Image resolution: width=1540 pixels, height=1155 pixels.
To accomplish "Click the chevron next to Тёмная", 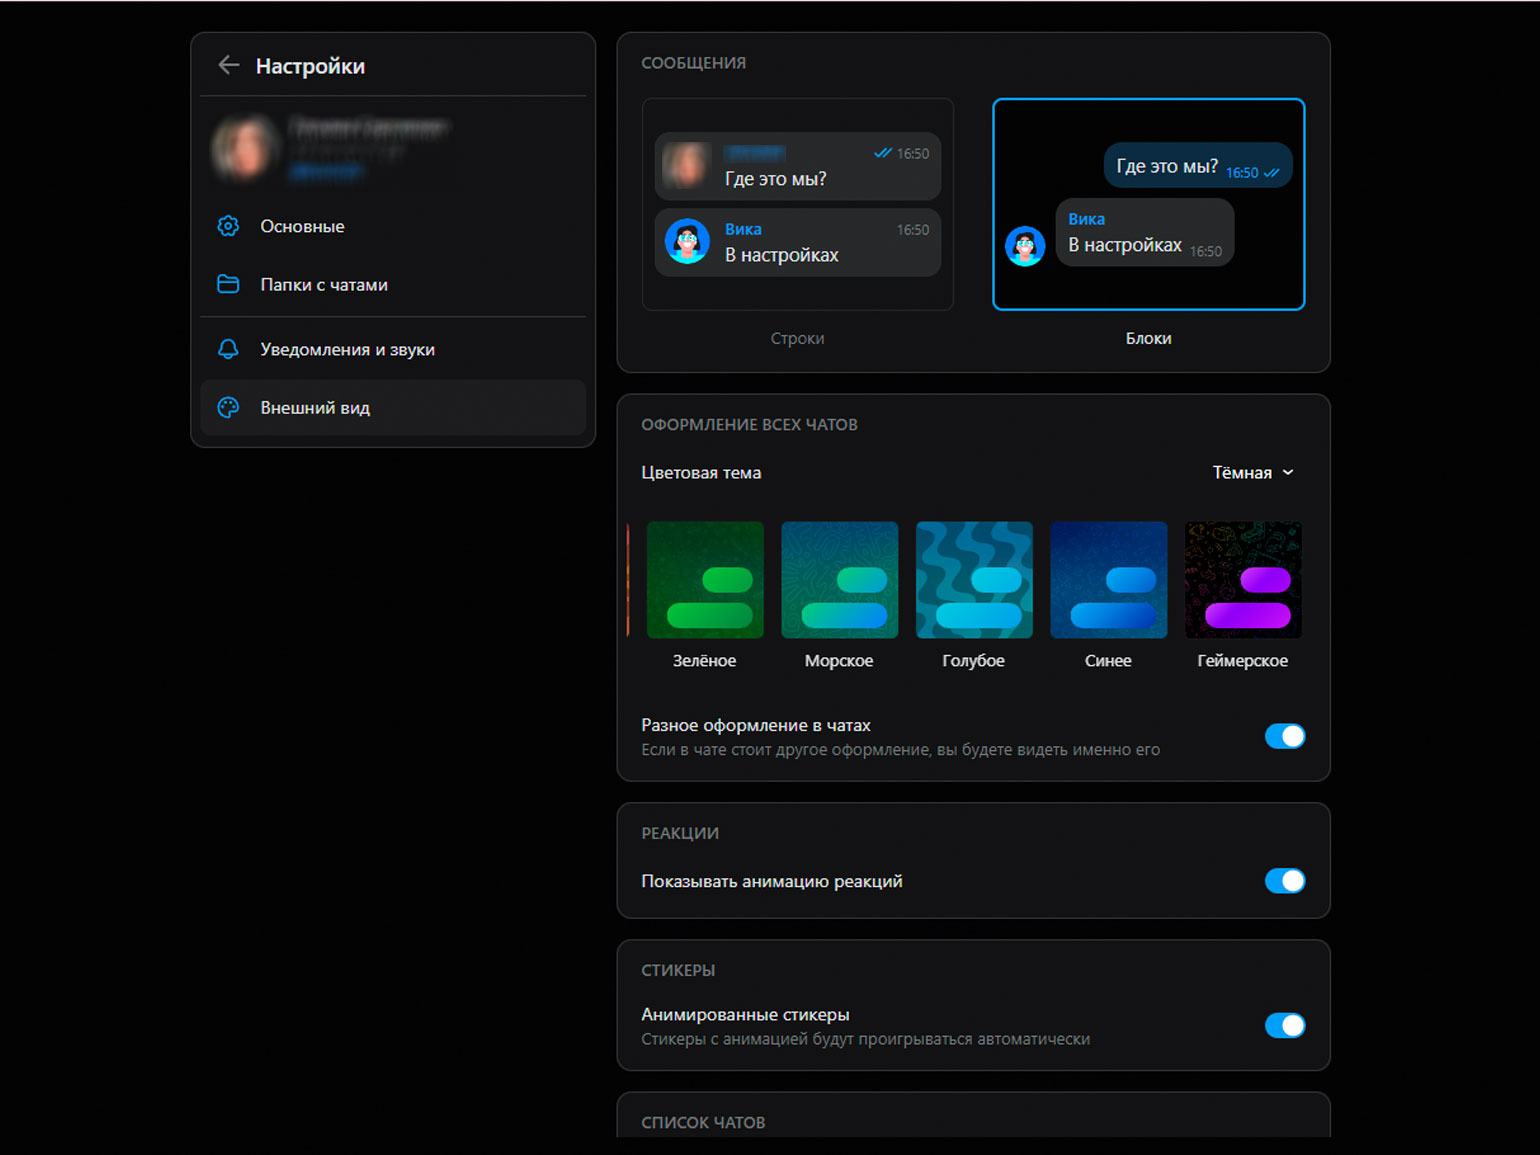I will click(x=1288, y=473).
